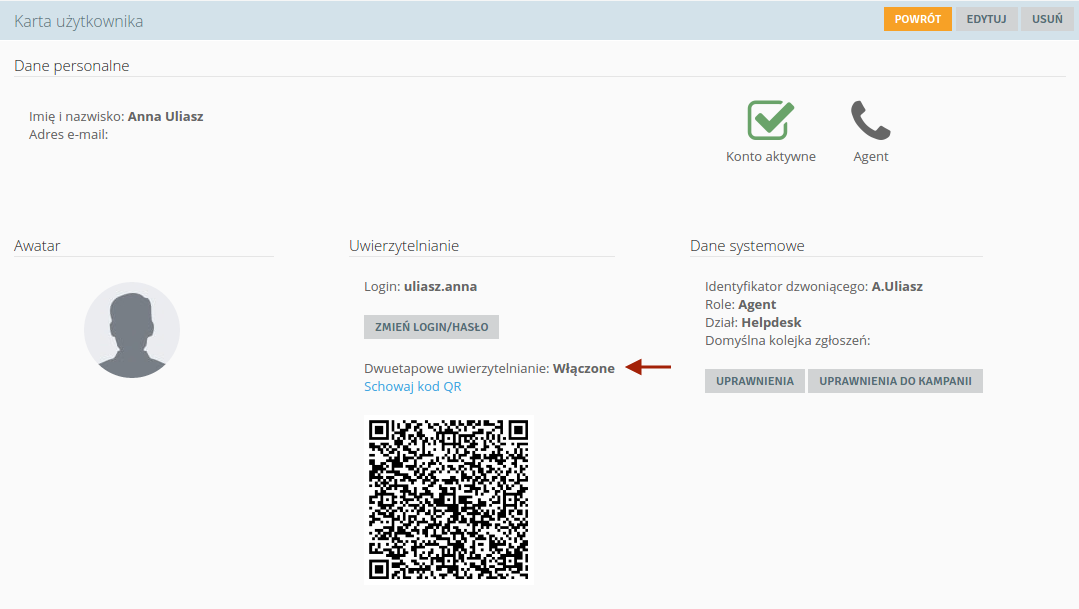Select the name text Anna Uliasz

[x=165, y=116]
